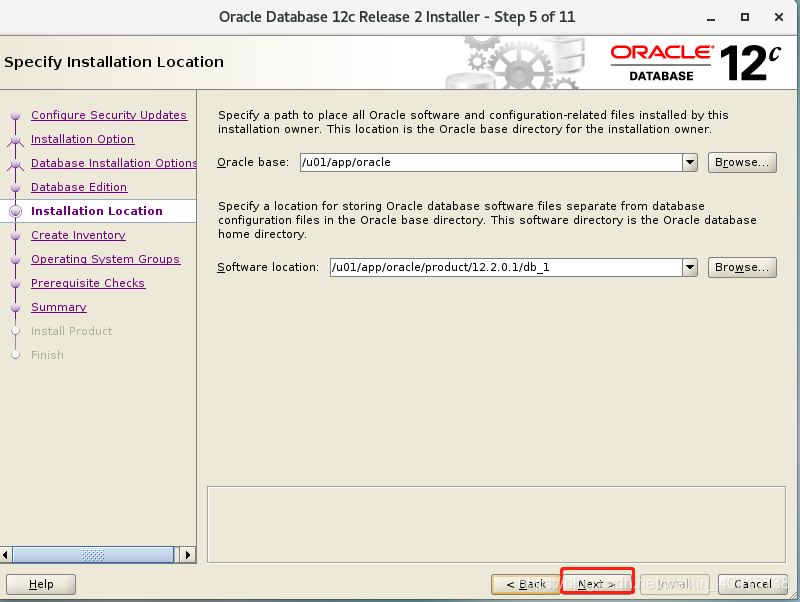
Task: Minimize the installer window
Action: click(x=711, y=17)
